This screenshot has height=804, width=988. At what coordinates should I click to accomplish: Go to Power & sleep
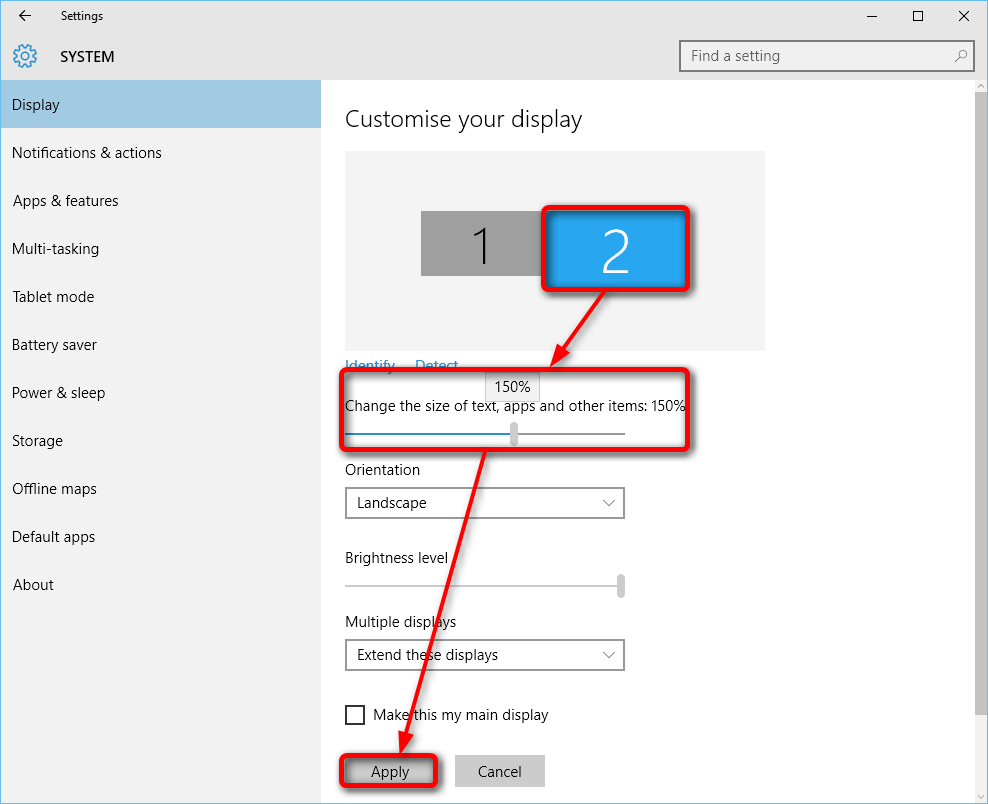[161, 393]
